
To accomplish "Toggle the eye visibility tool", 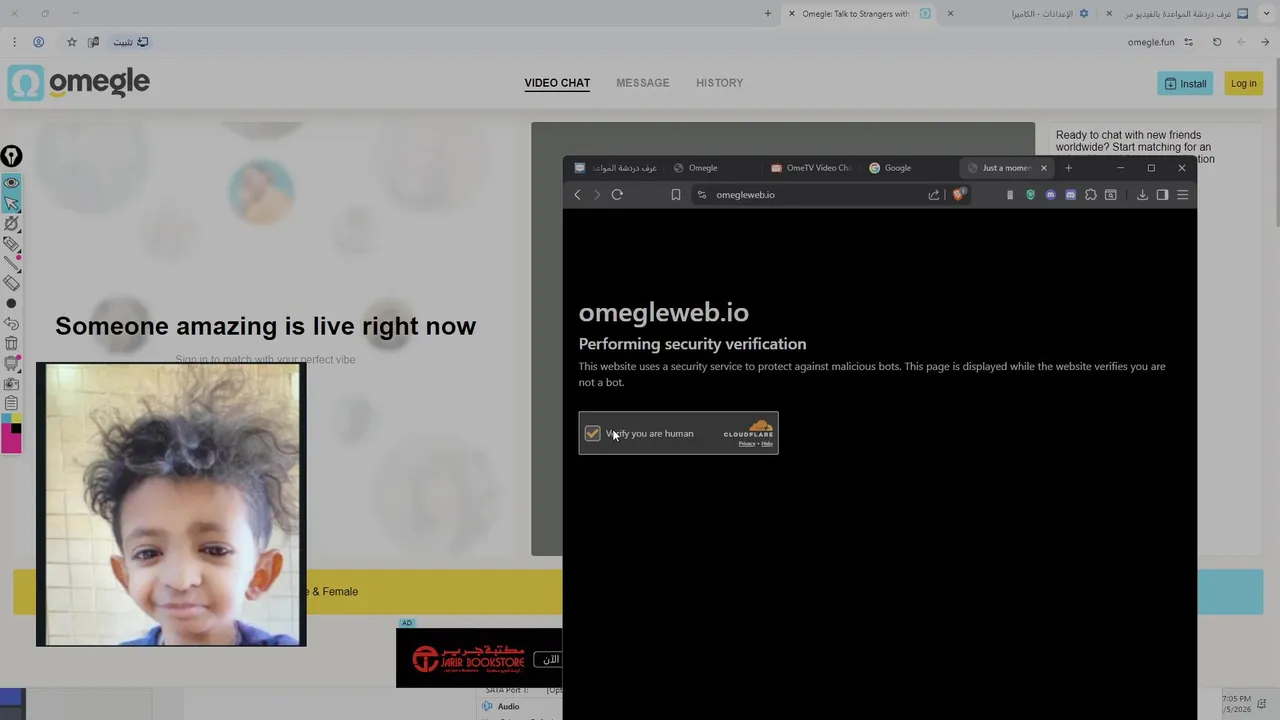I will [11, 183].
